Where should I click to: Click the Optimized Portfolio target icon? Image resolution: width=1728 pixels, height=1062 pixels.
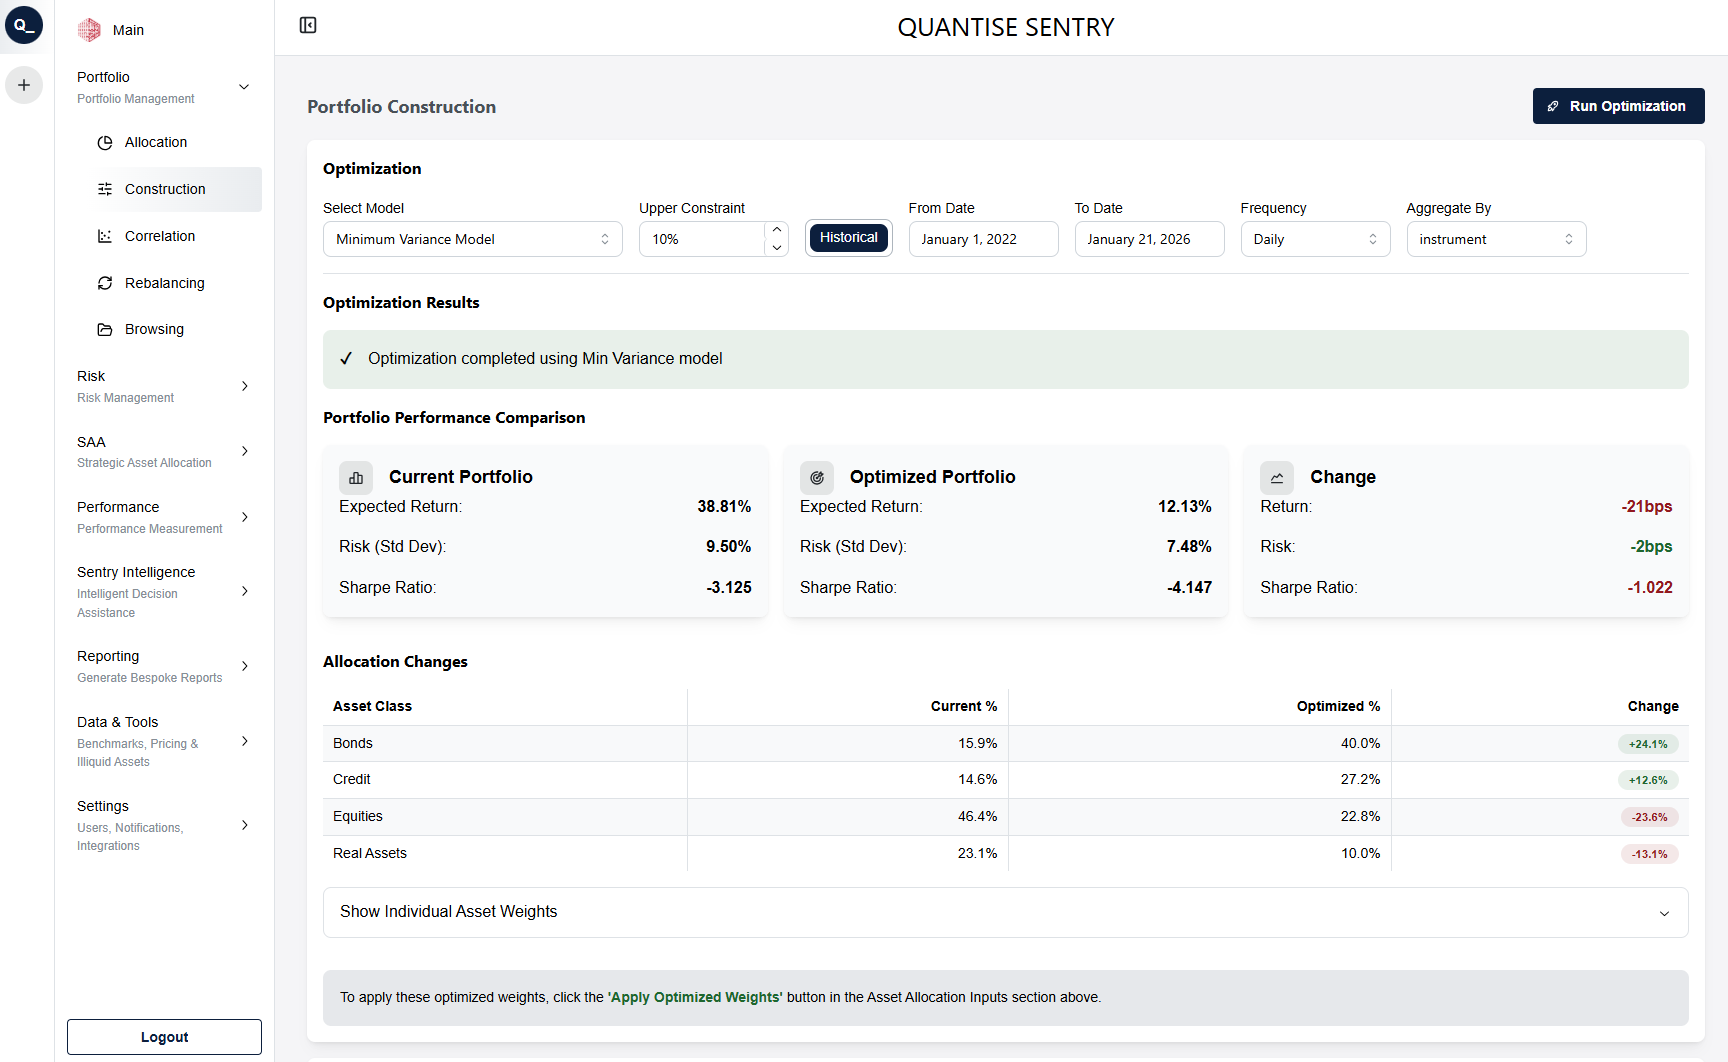click(817, 477)
